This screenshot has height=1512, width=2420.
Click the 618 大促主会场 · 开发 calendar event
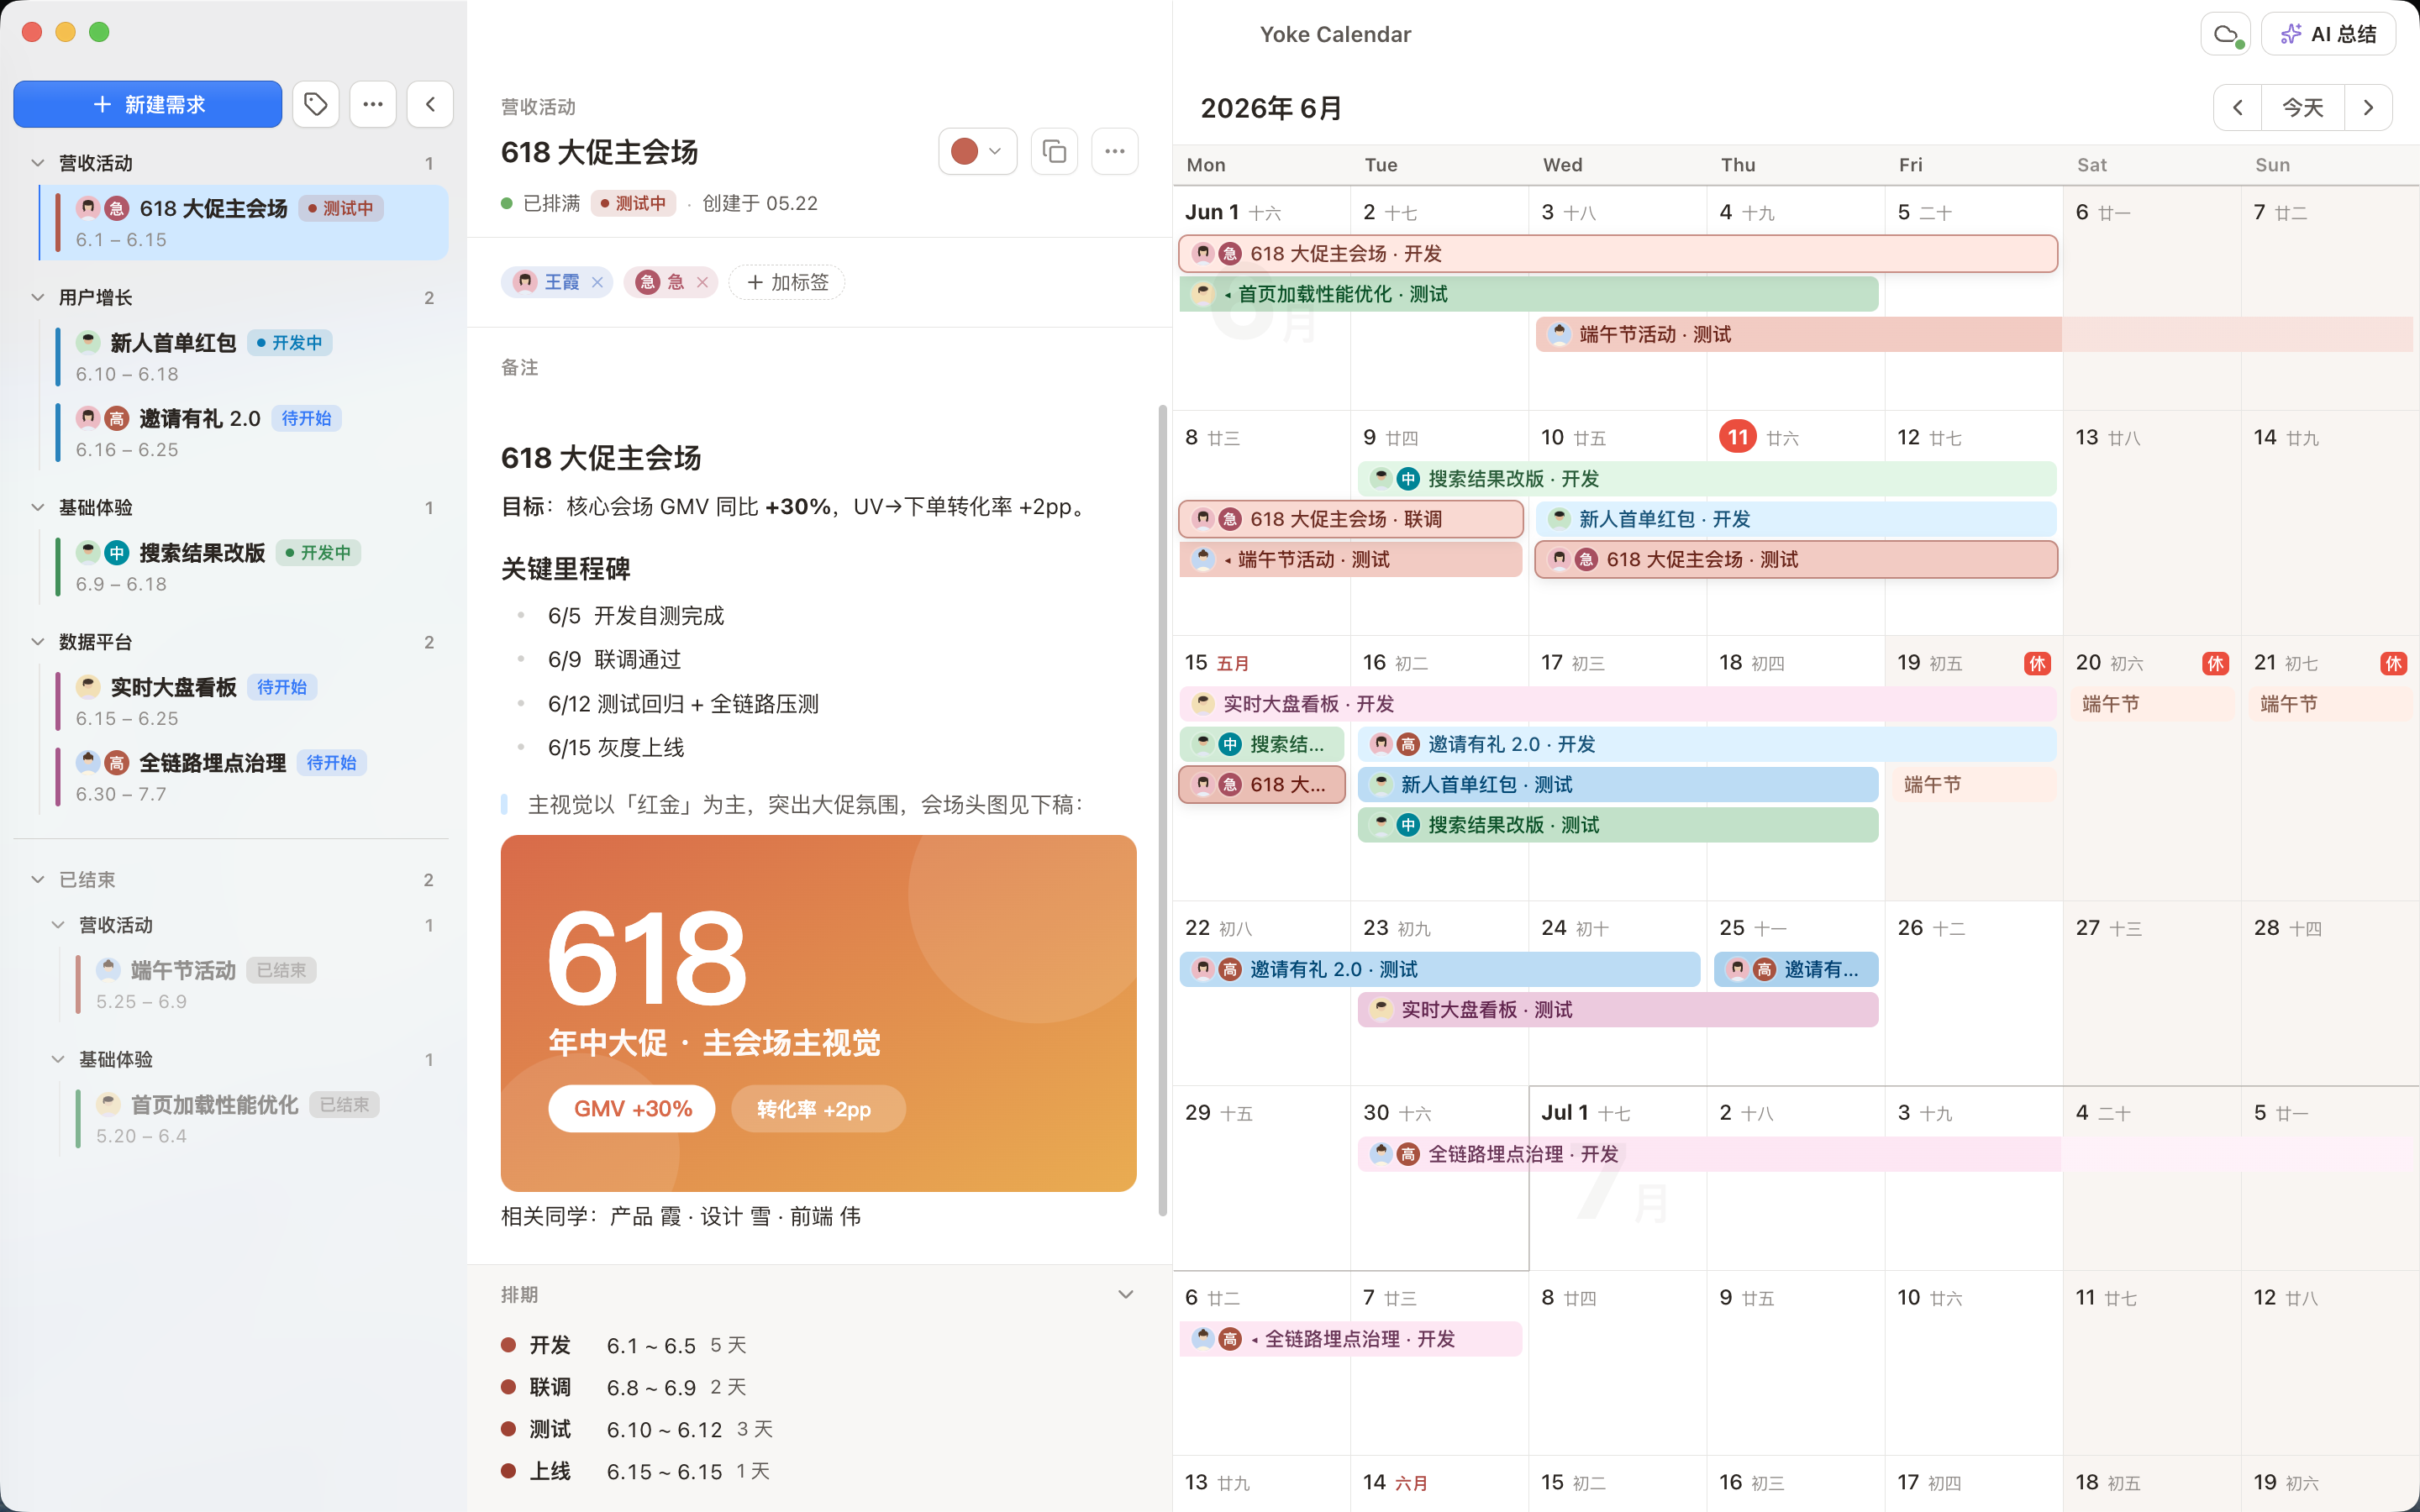coord(1618,253)
